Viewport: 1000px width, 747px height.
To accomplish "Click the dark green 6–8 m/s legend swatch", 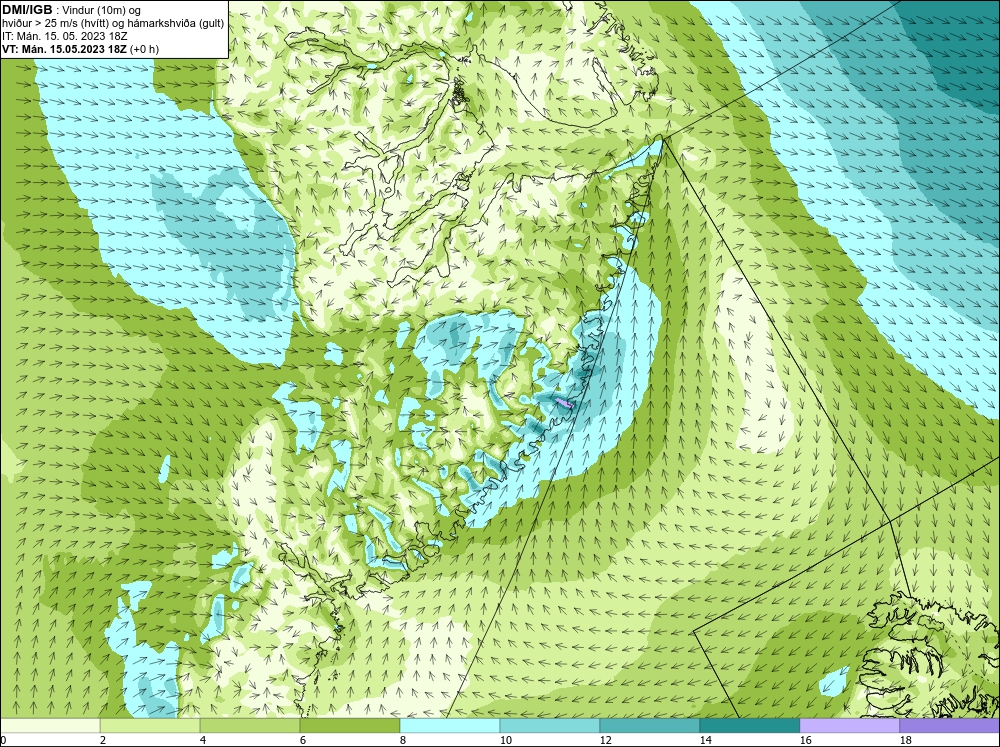I will (349, 725).
